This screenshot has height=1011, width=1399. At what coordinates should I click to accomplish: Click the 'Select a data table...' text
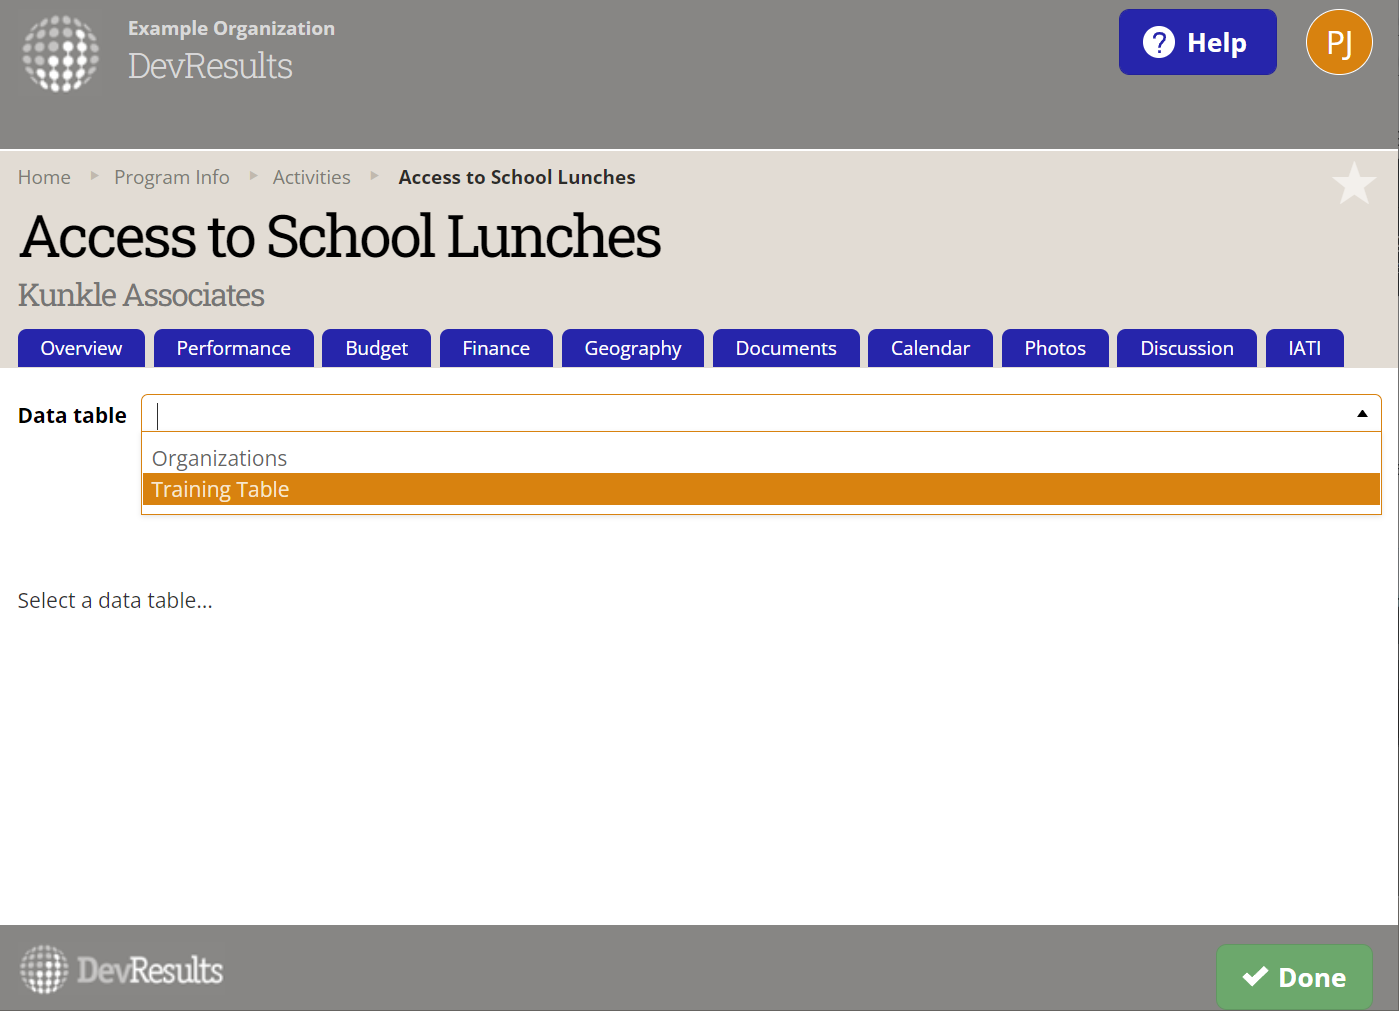115,600
